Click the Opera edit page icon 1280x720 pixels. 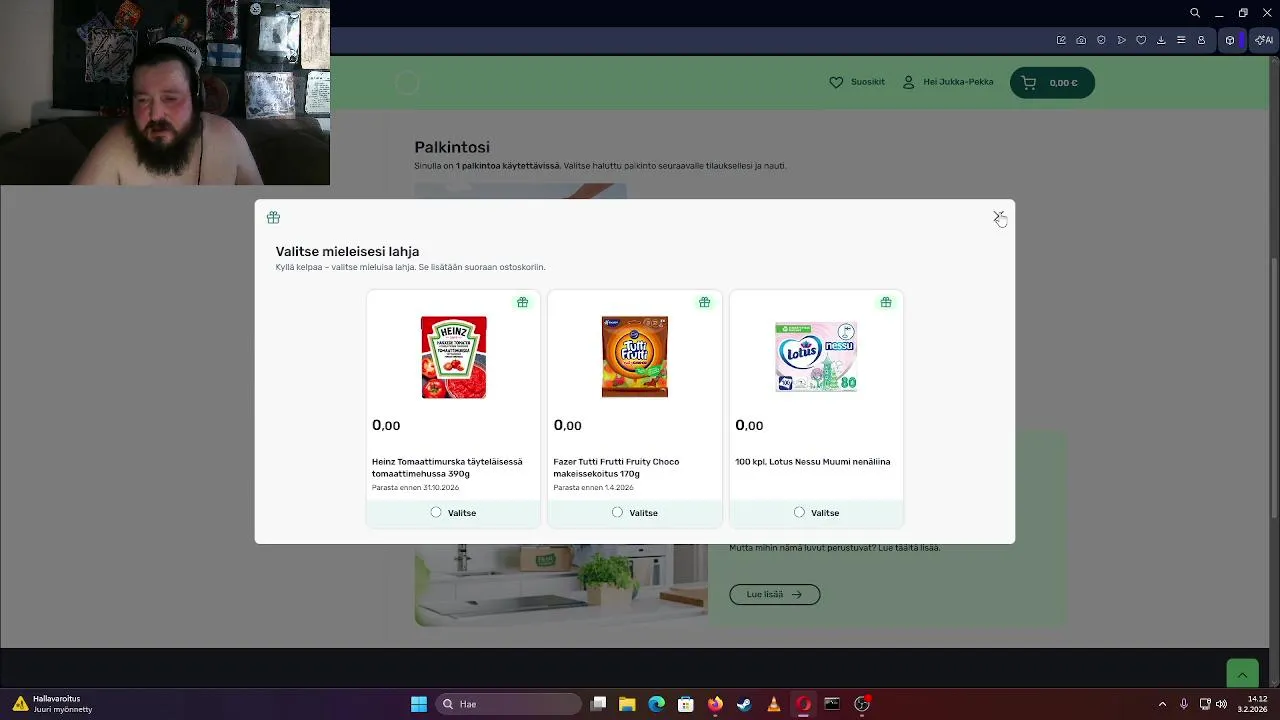tap(1061, 40)
